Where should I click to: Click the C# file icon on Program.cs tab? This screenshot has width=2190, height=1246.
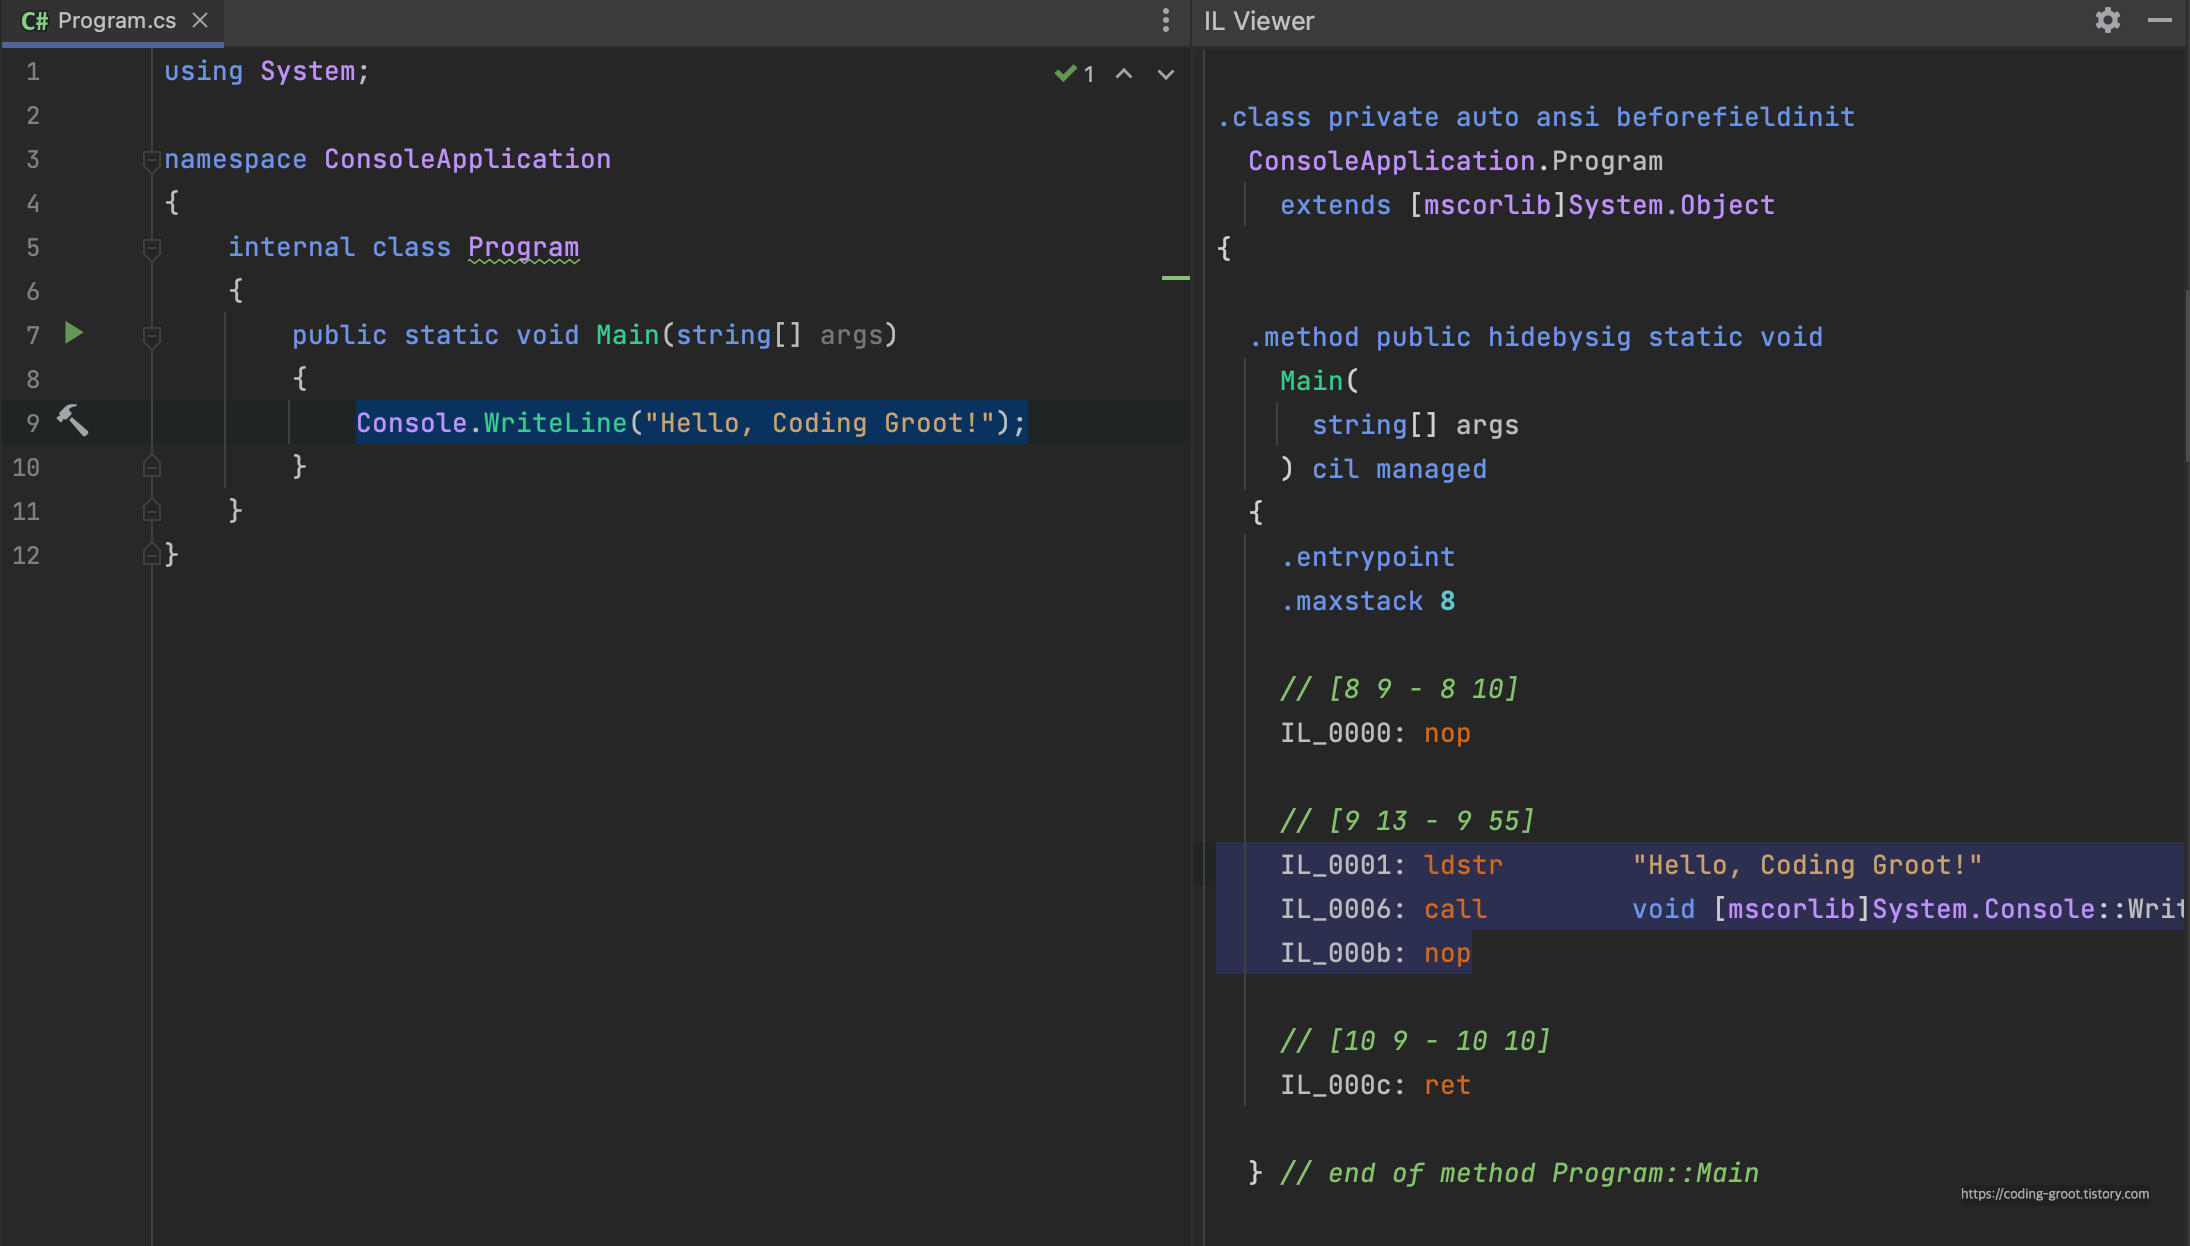34,21
